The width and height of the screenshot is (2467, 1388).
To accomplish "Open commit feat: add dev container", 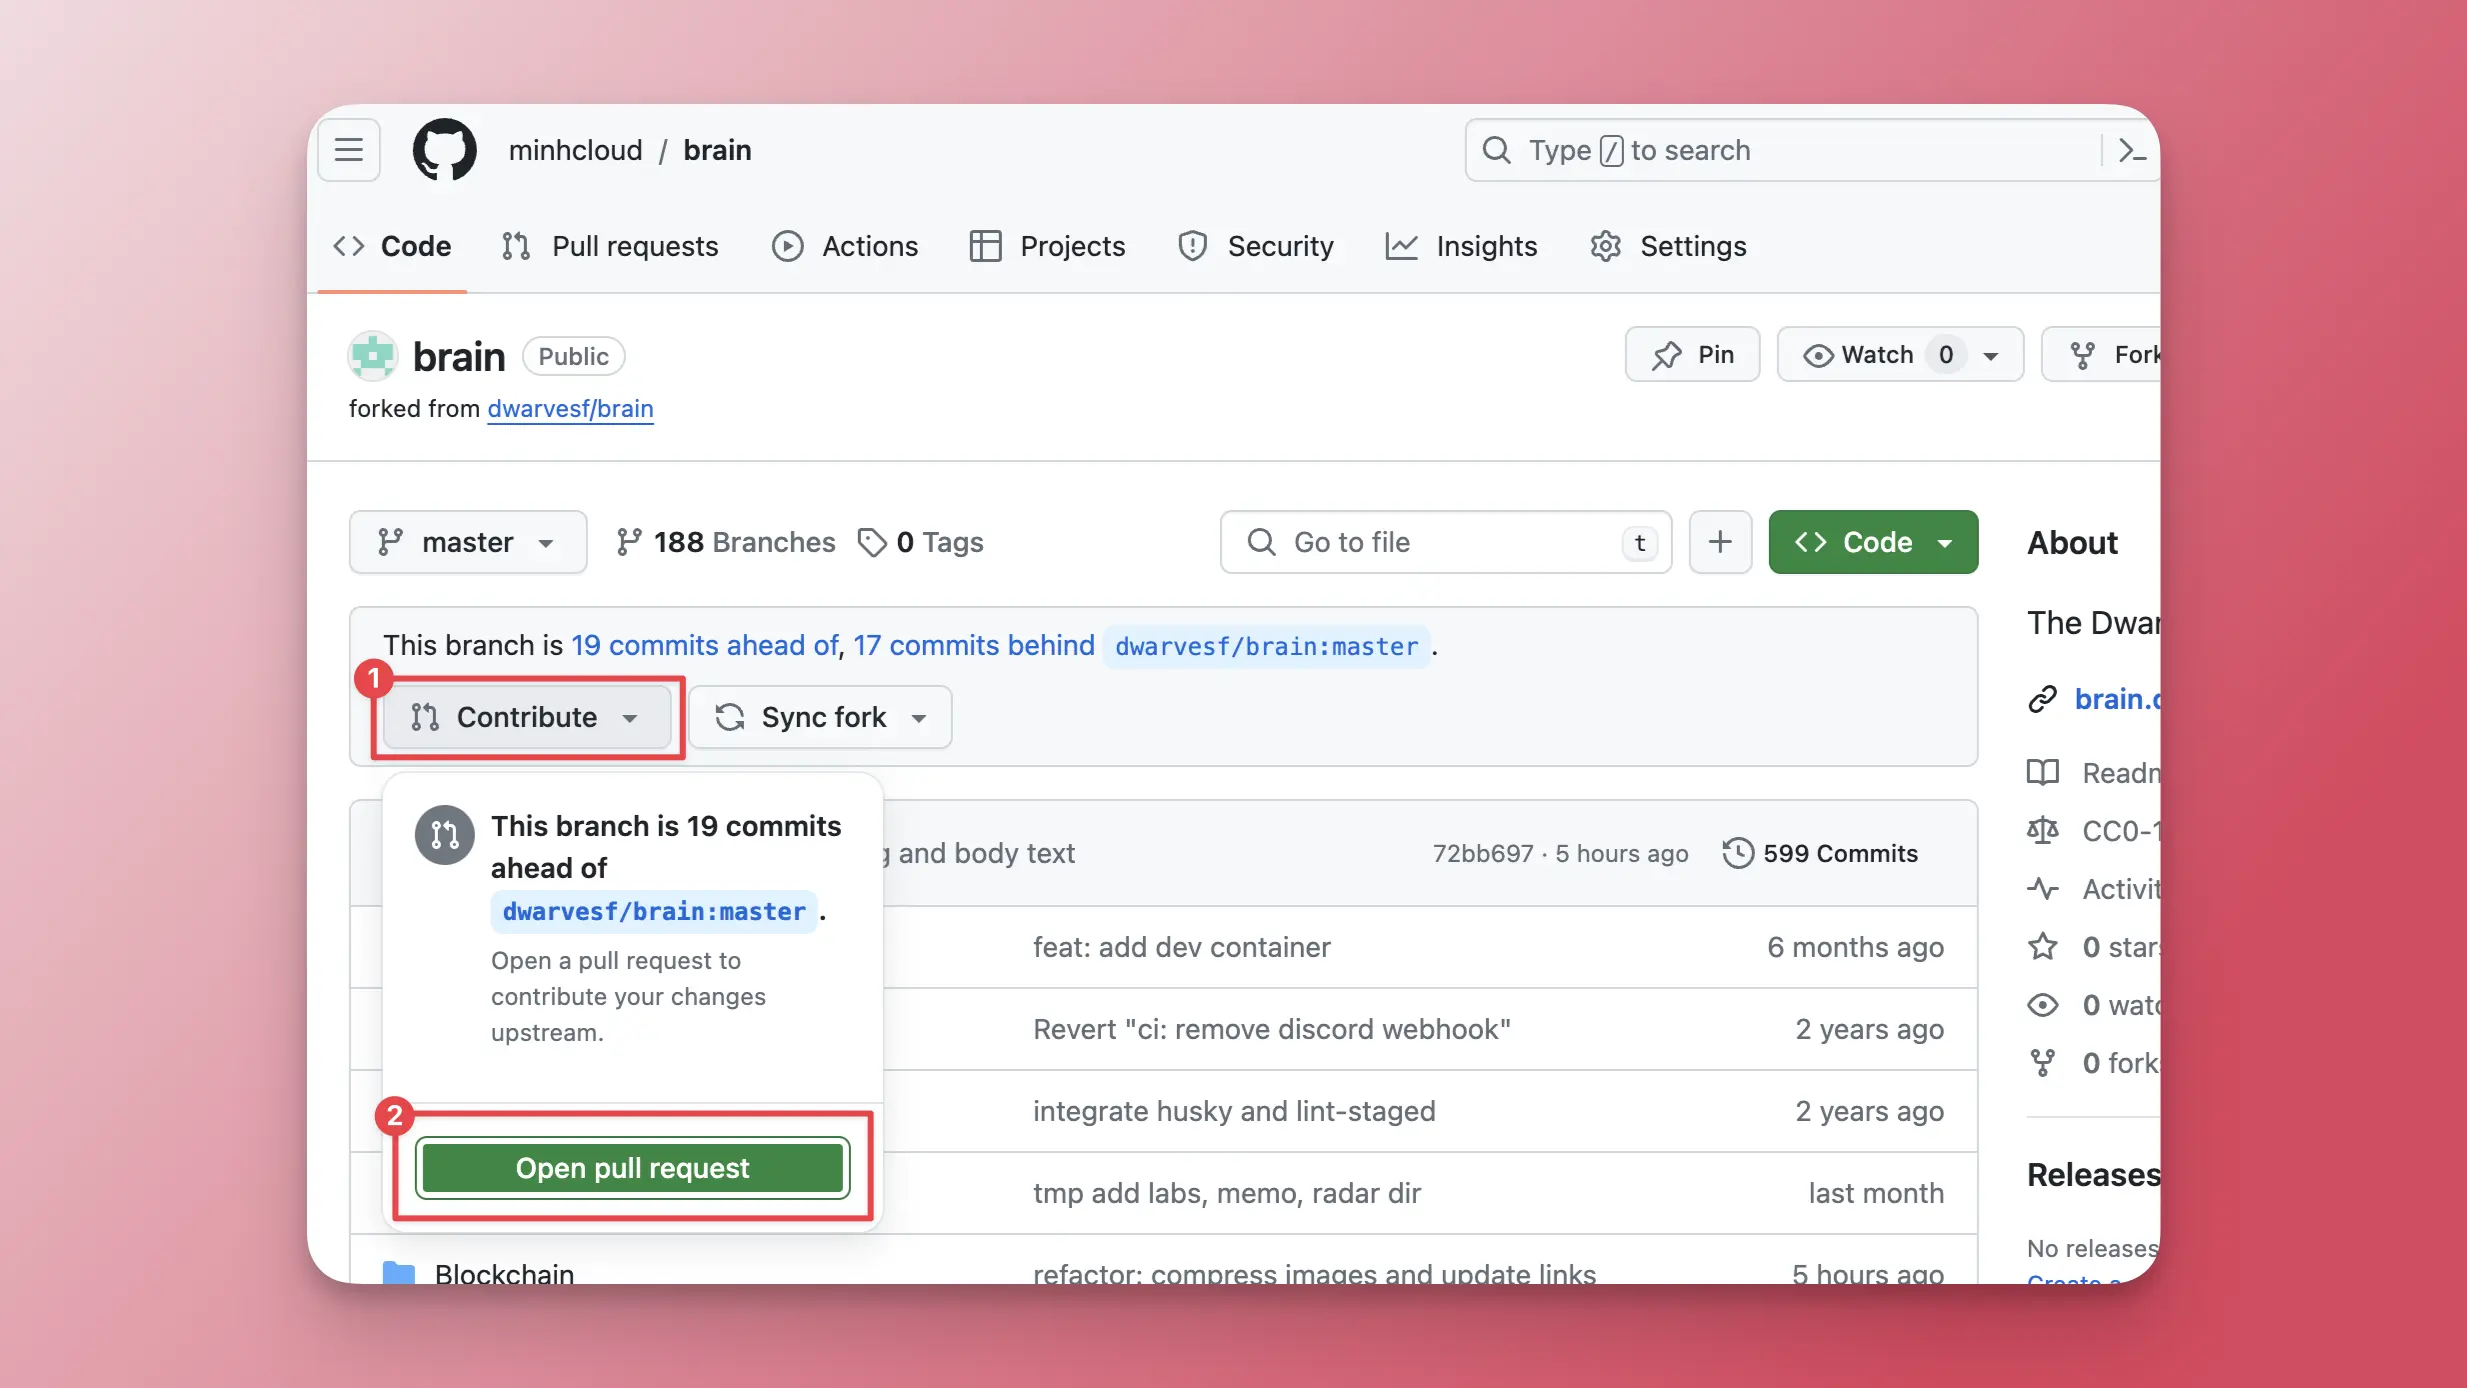I will 1182,947.
